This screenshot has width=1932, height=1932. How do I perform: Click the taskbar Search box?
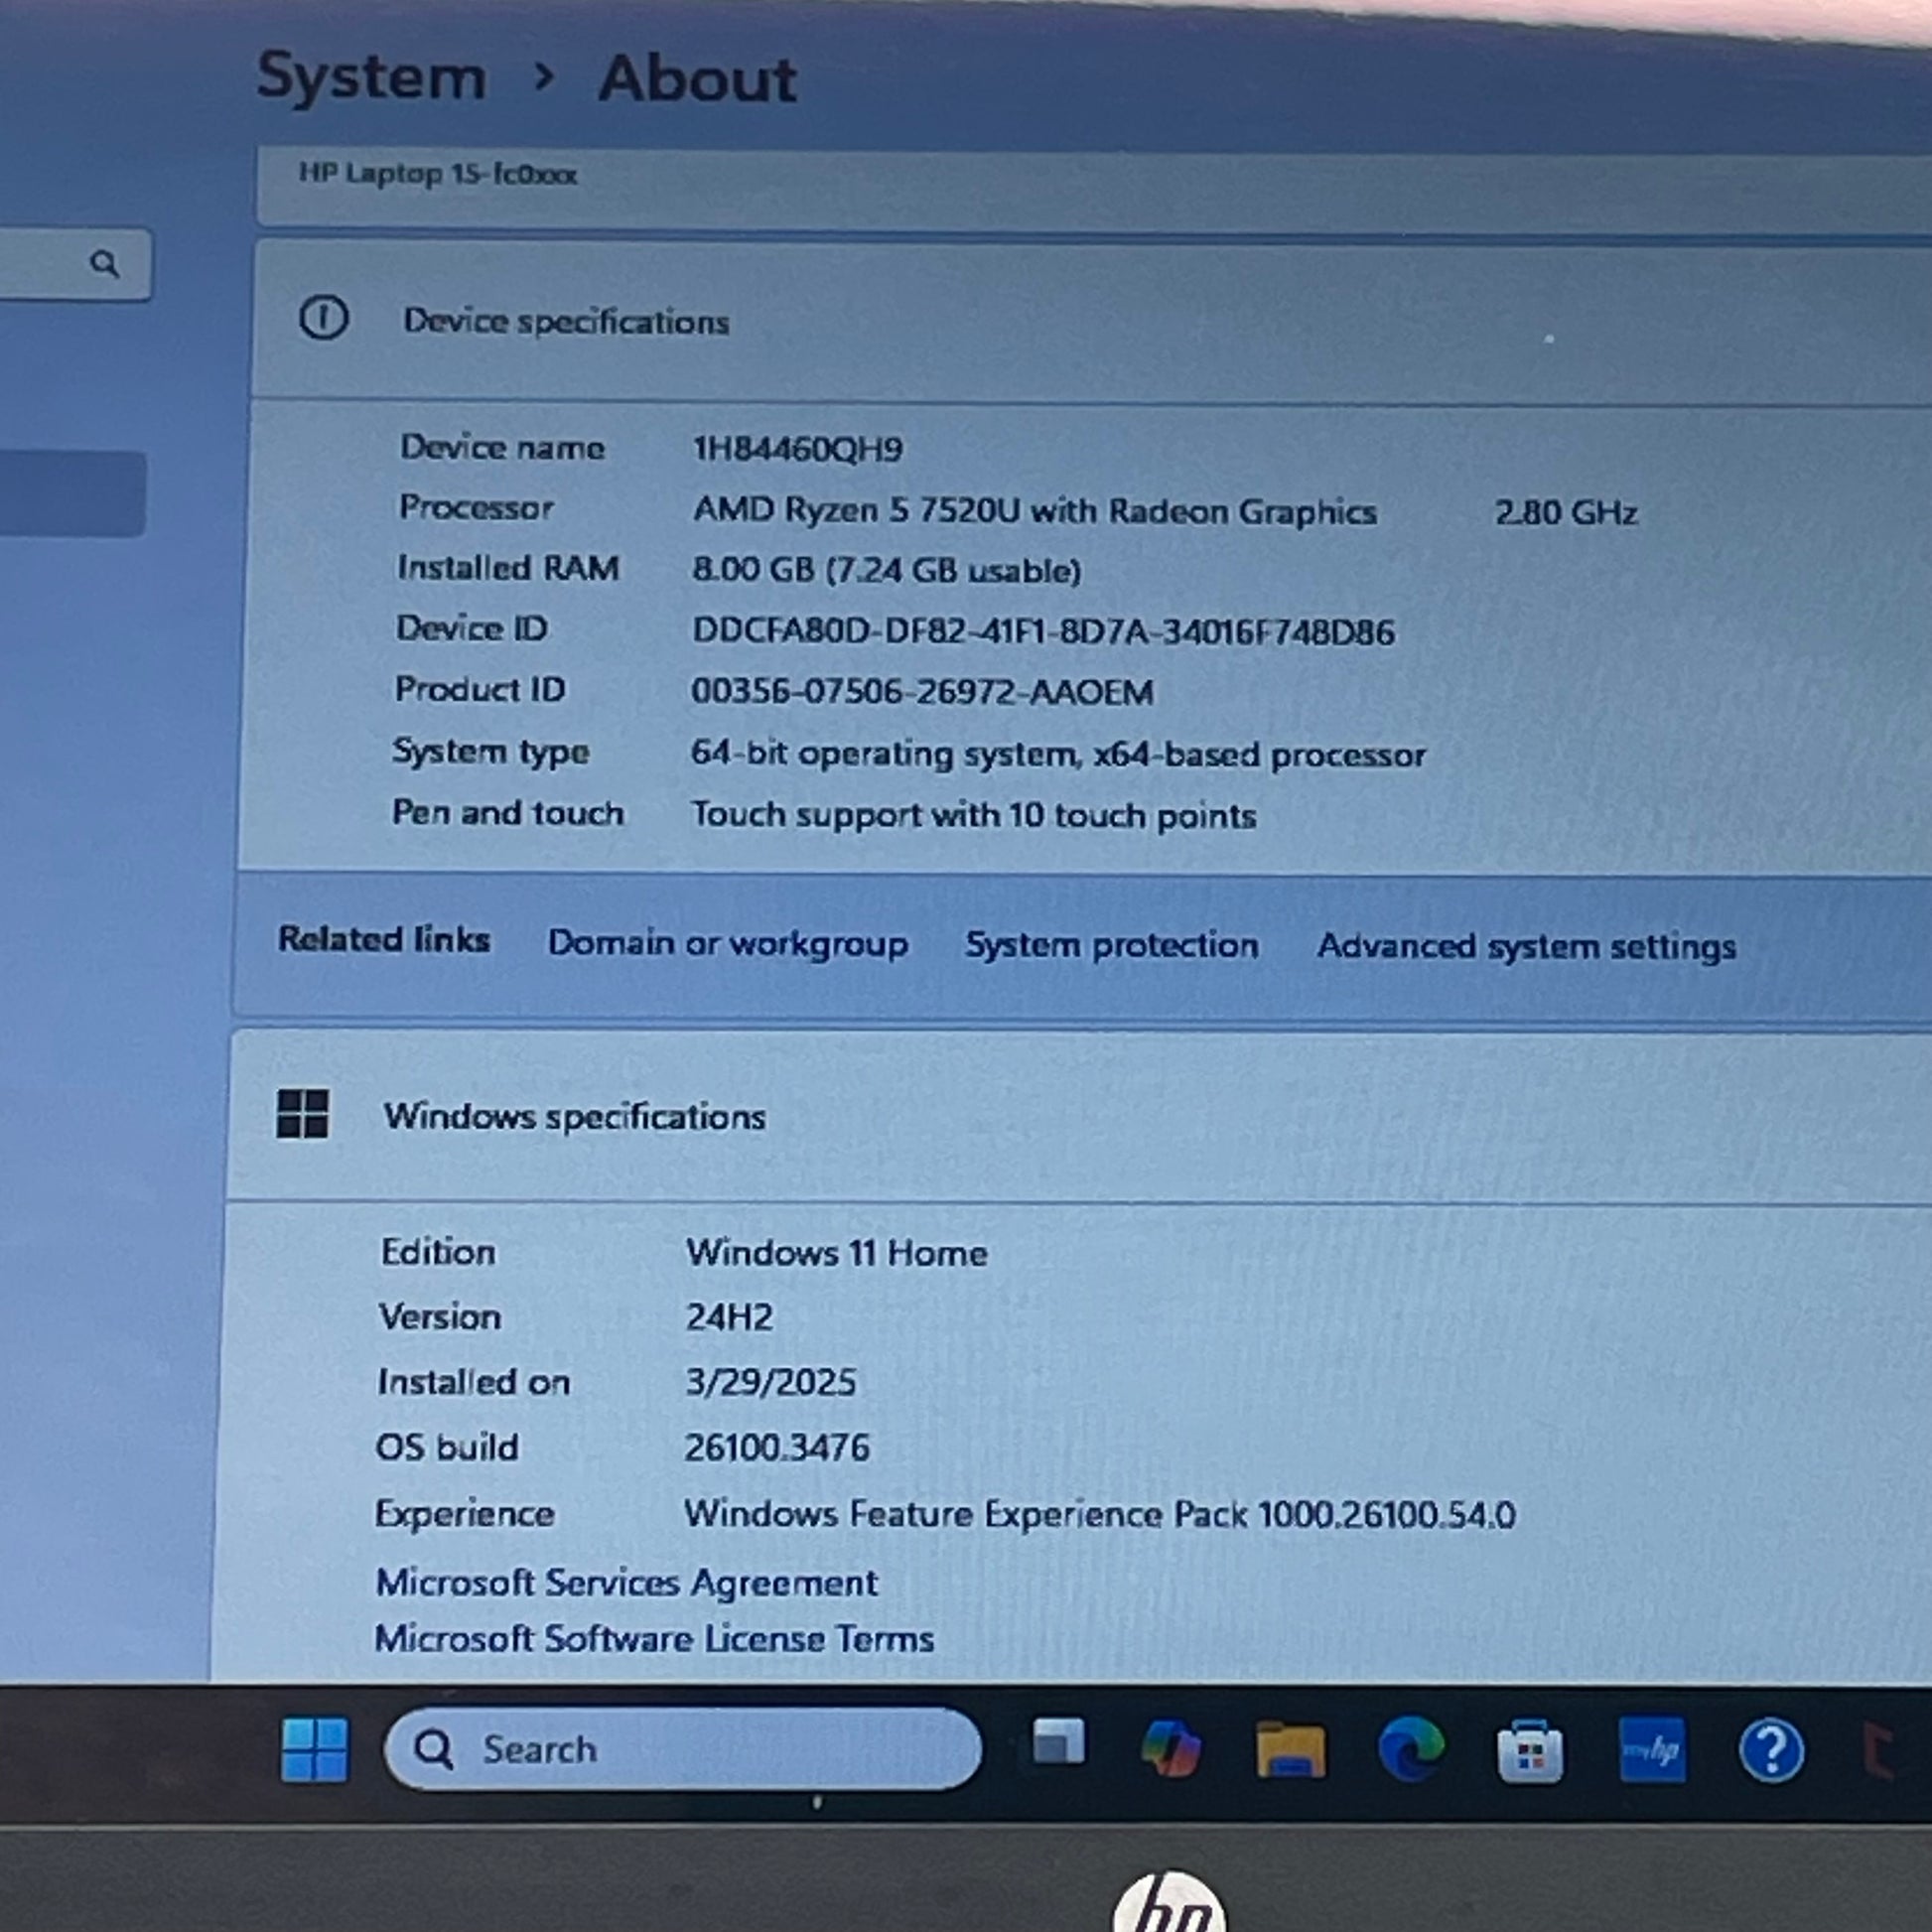tap(682, 1749)
